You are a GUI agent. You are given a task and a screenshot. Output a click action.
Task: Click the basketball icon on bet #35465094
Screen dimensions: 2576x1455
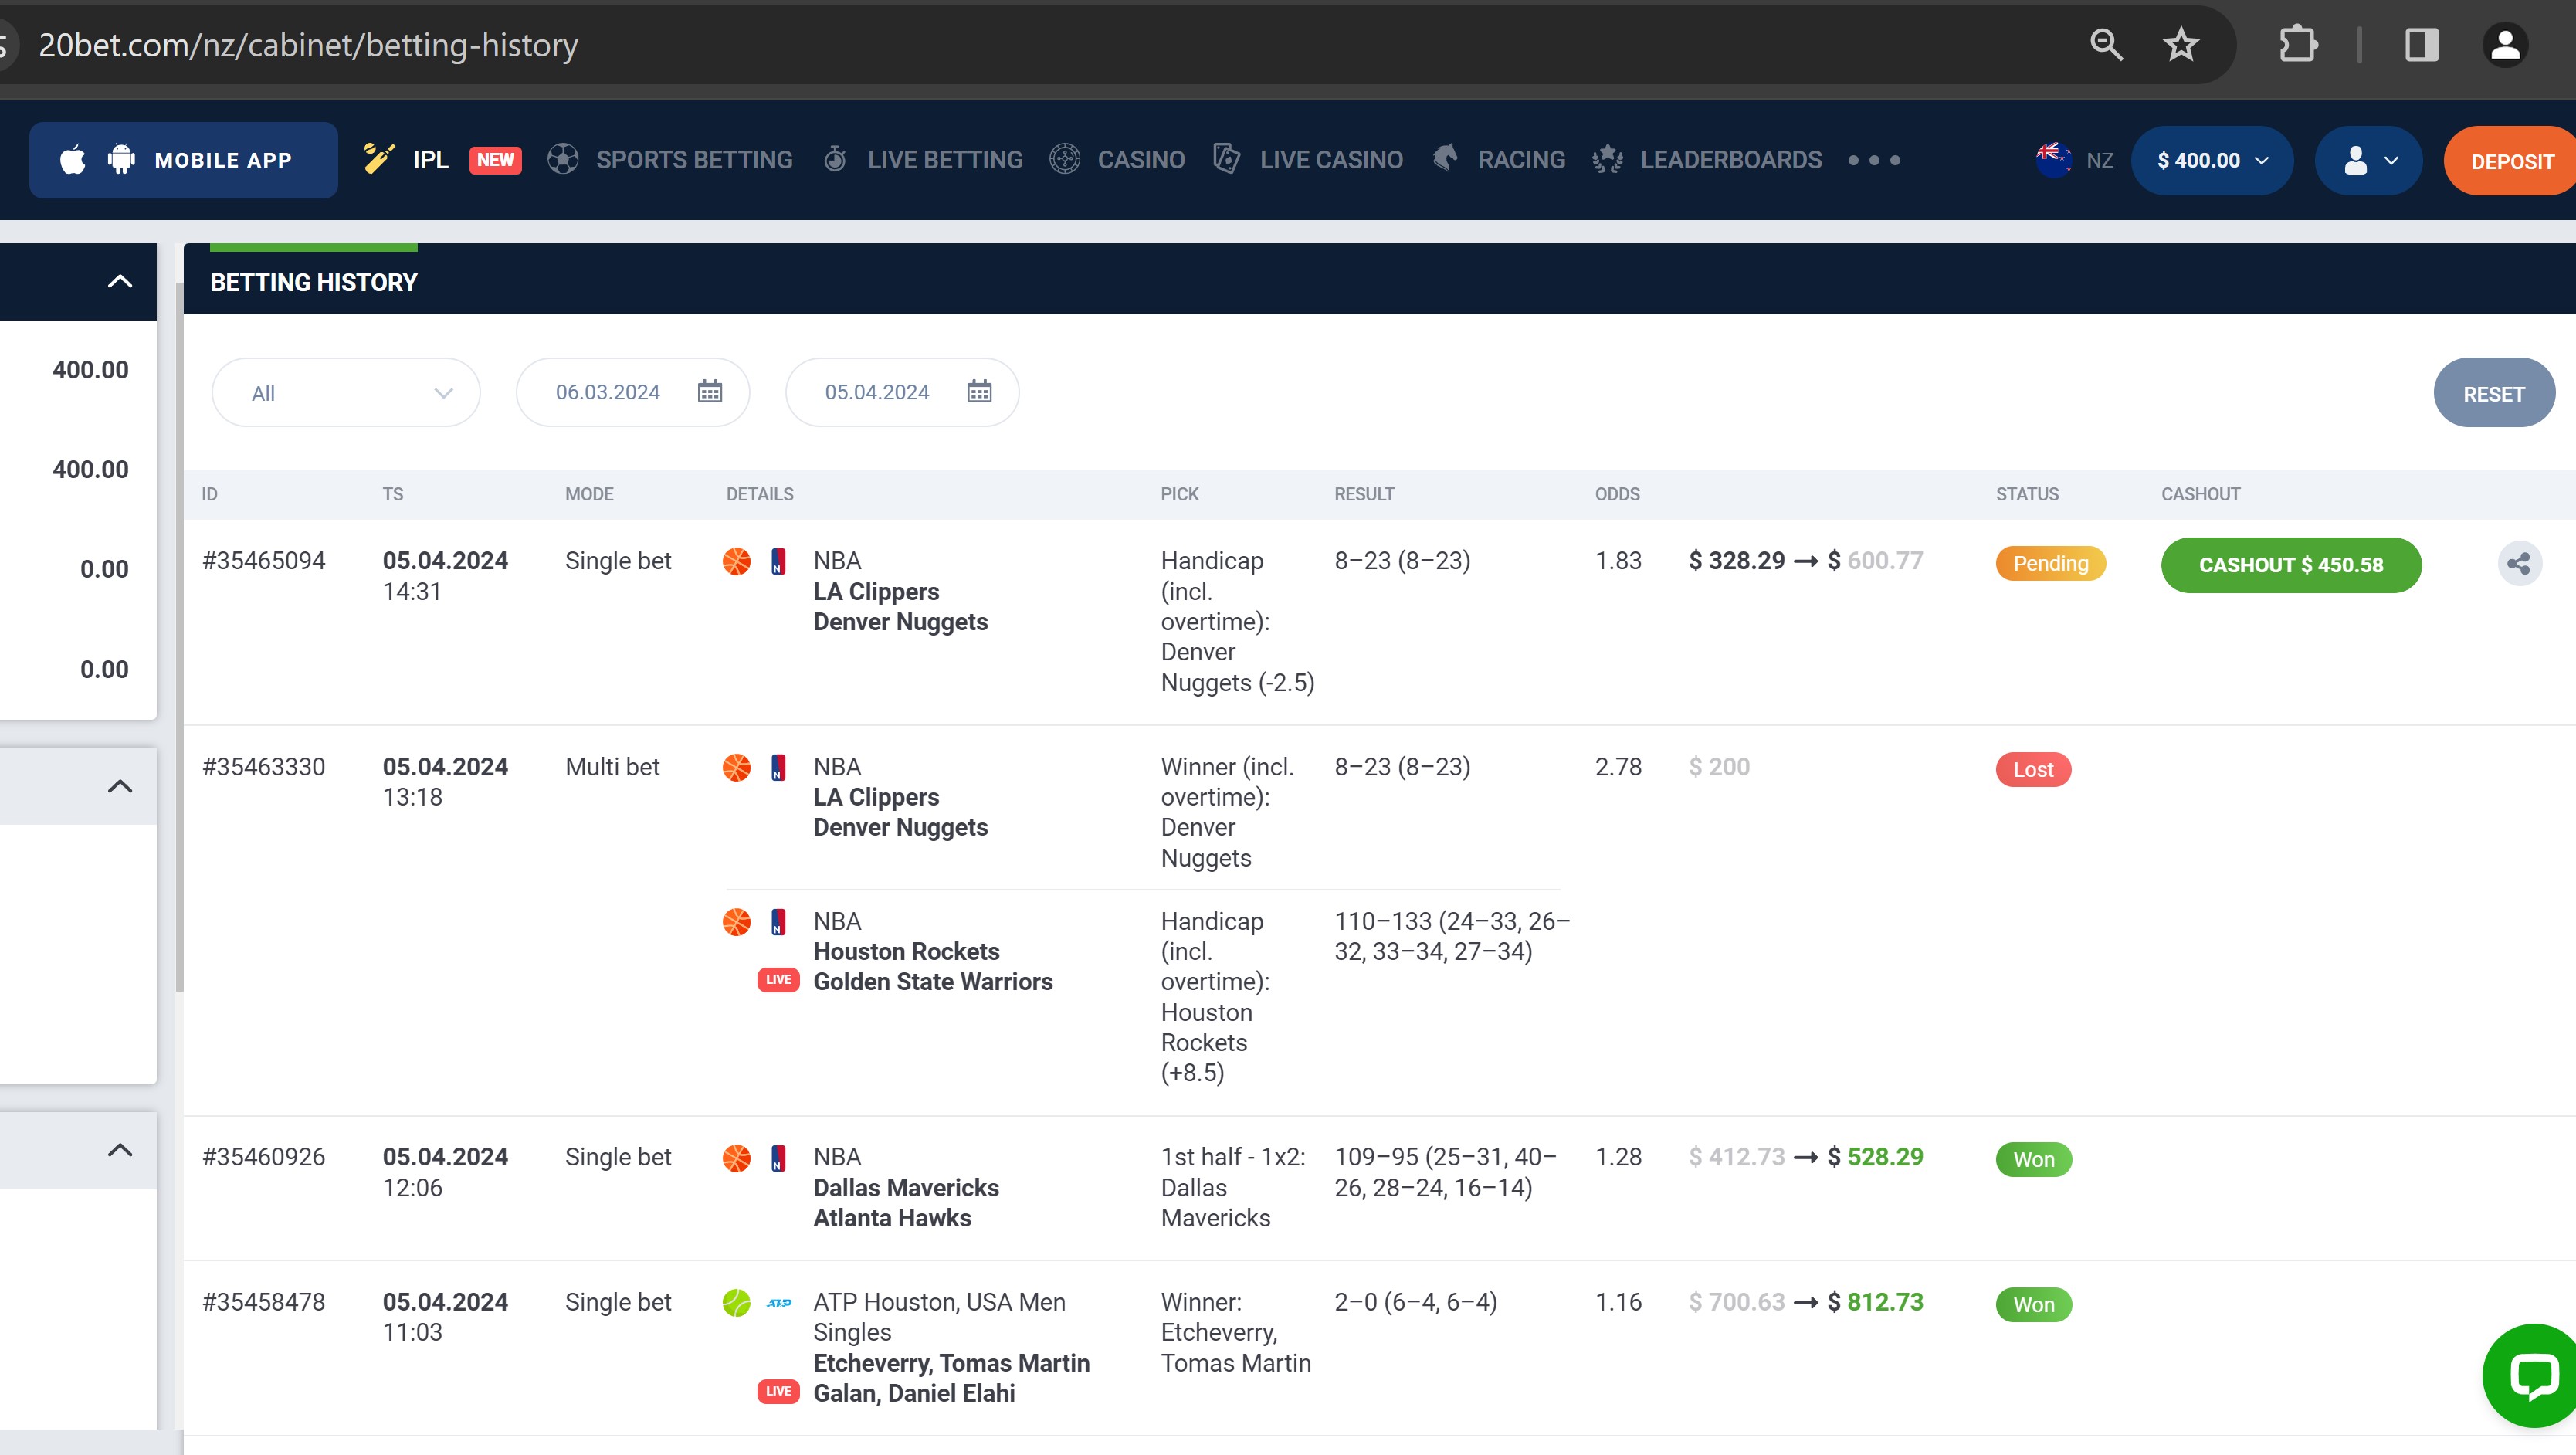737,561
